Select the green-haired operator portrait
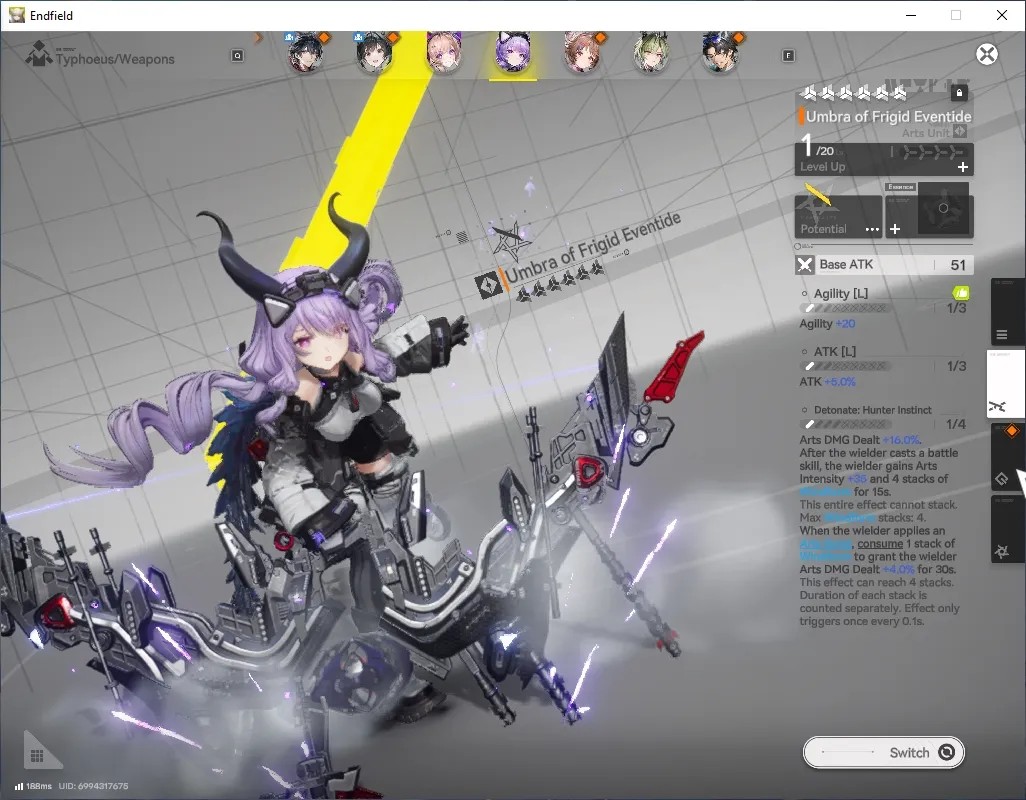Screen dimensions: 1026x800 (x=651, y=52)
